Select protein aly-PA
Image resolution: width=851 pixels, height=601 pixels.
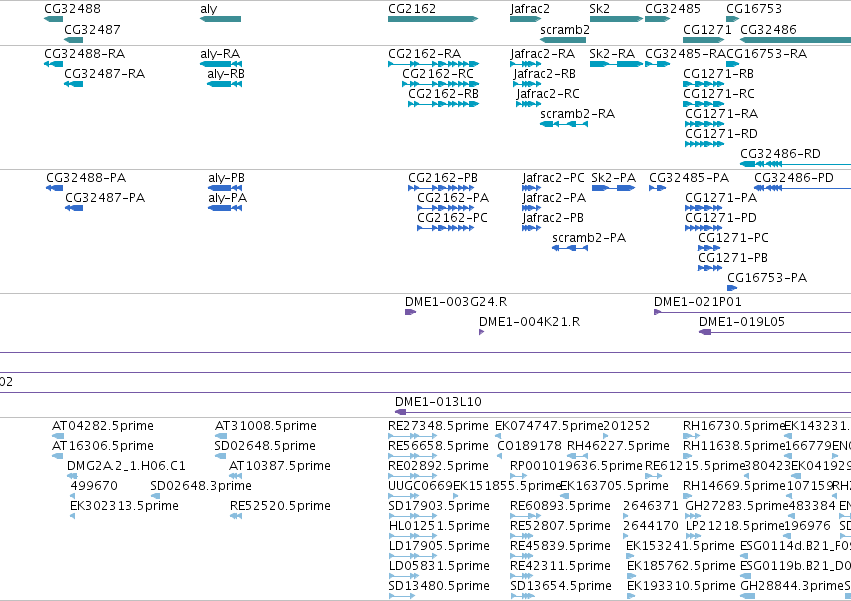pyautogui.click(x=225, y=208)
